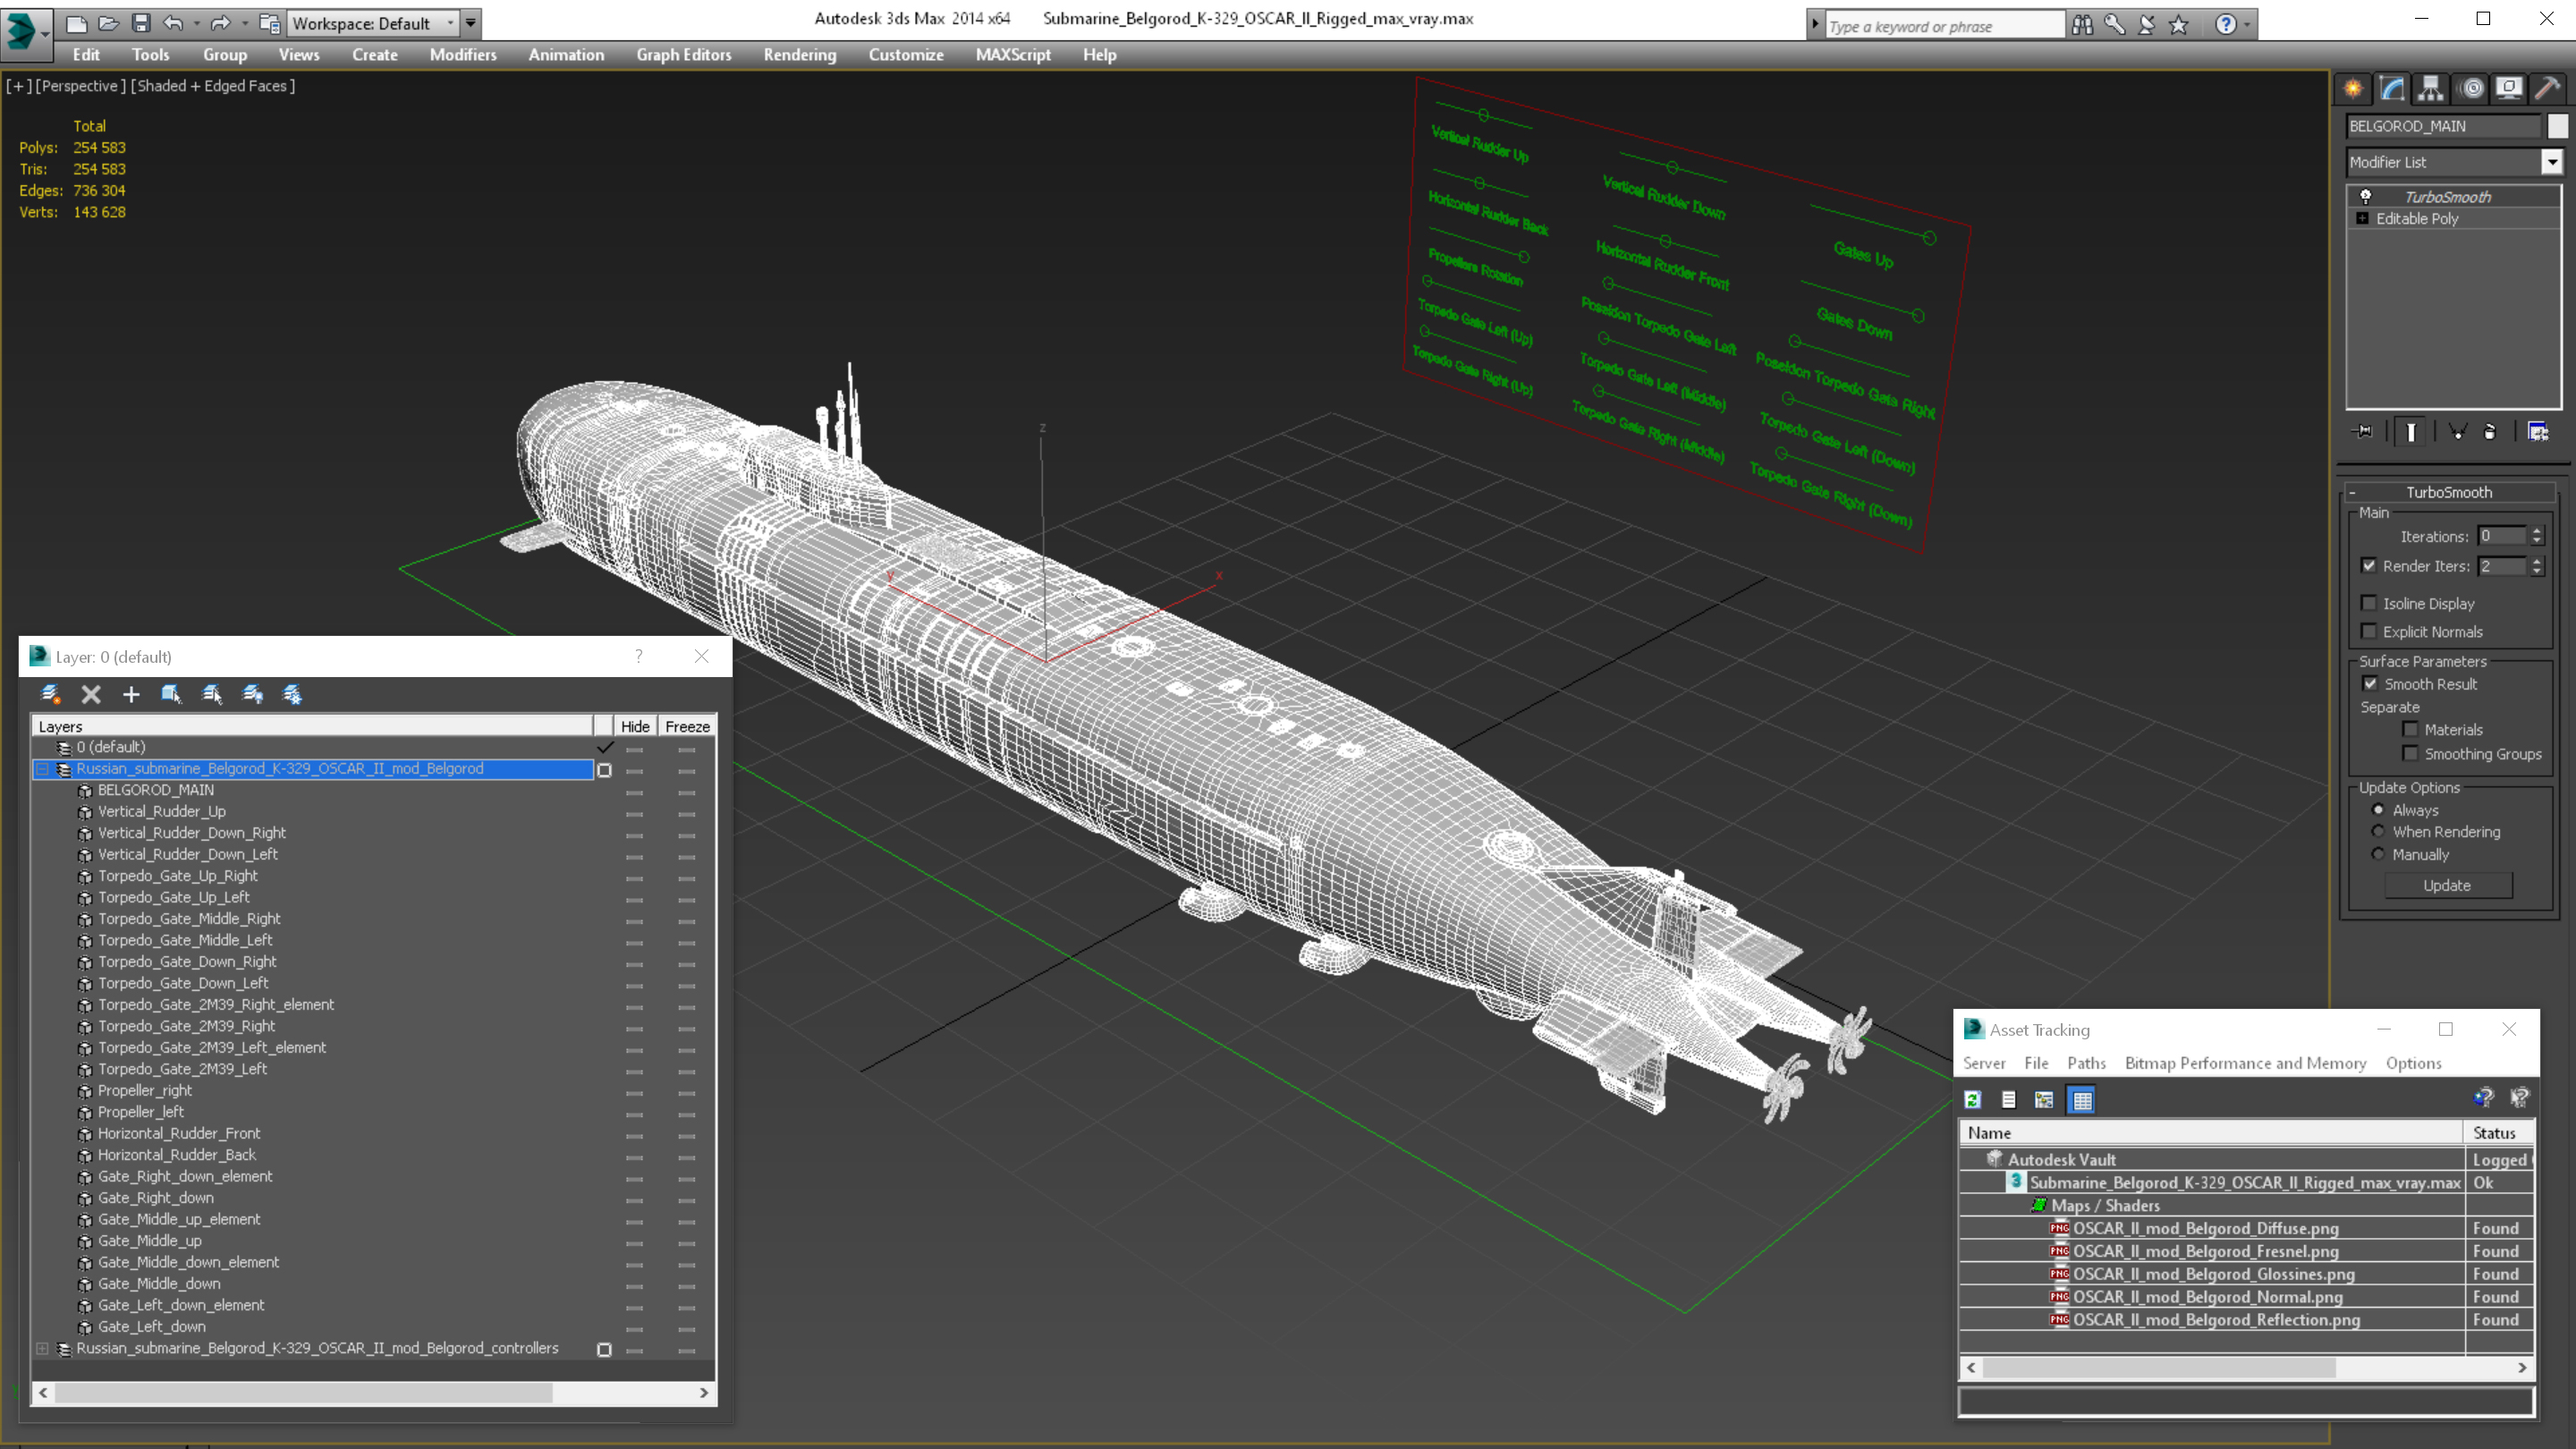The height and width of the screenshot is (1449, 2576).
Task: Click Hide/Unhide All Layers icon
Action: pos(253,694)
